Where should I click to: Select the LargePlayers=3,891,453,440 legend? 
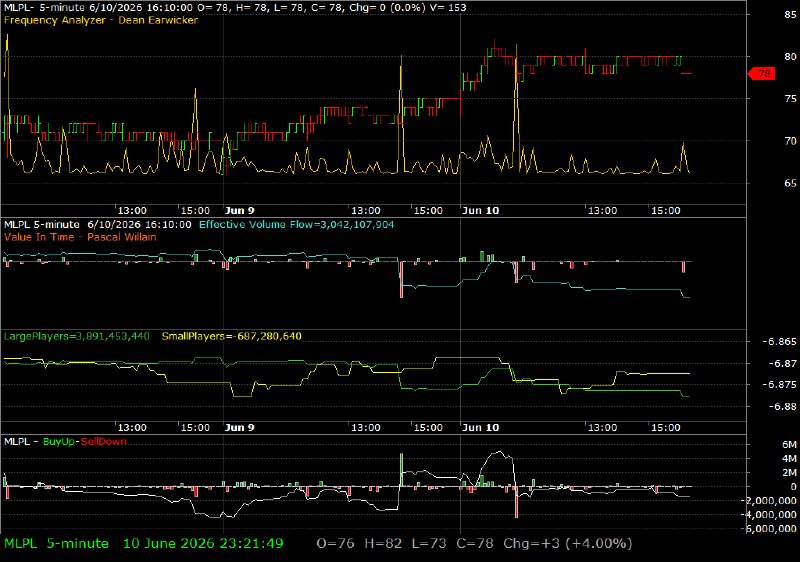click(77, 336)
